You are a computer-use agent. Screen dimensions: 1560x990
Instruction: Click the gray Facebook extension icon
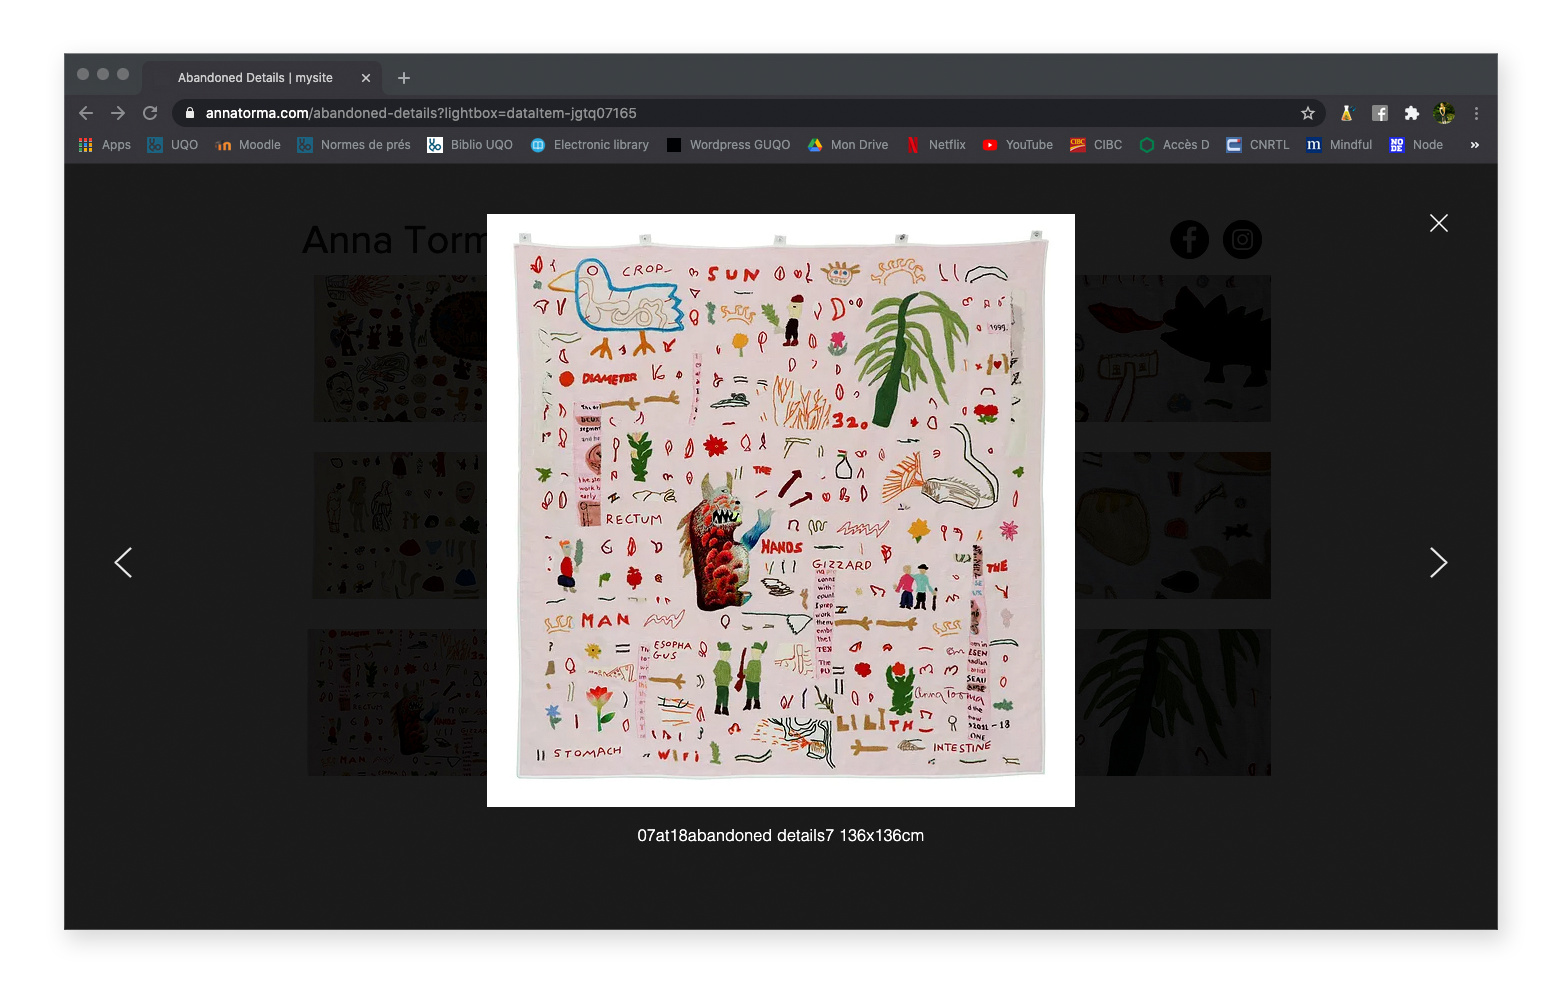pos(1379,113)
